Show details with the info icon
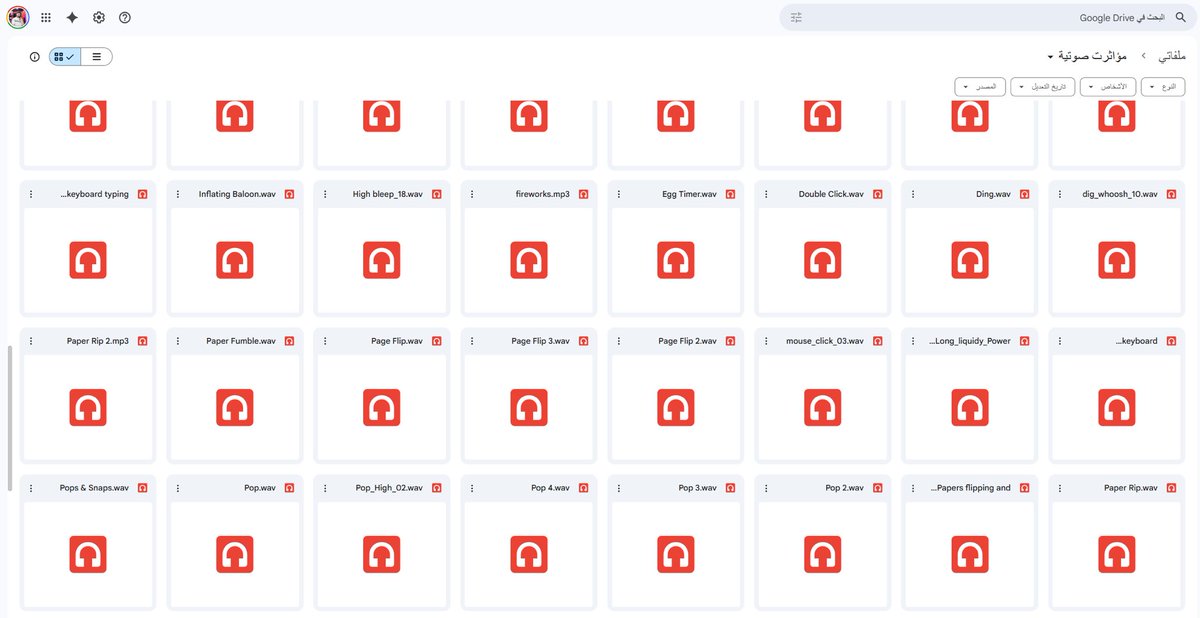Screen dimensions: 1200x618 point(35,57)
